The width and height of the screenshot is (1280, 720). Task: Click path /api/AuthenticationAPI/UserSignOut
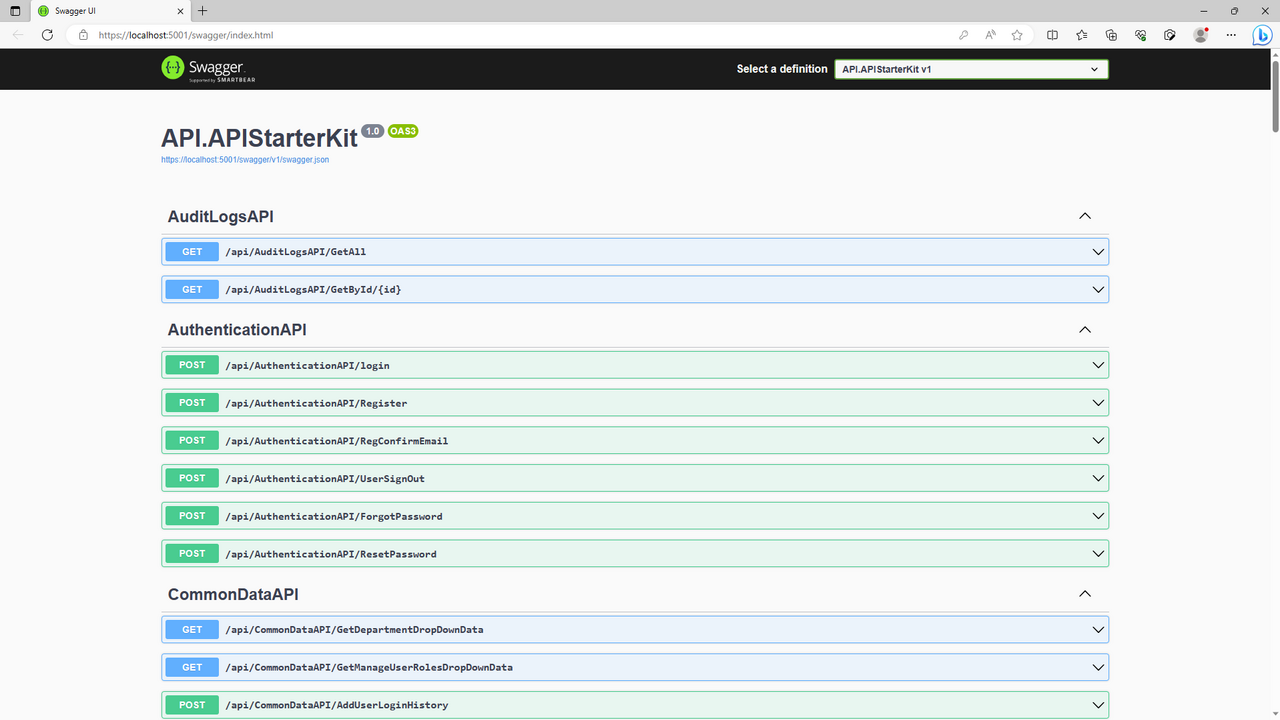point(325,479)
